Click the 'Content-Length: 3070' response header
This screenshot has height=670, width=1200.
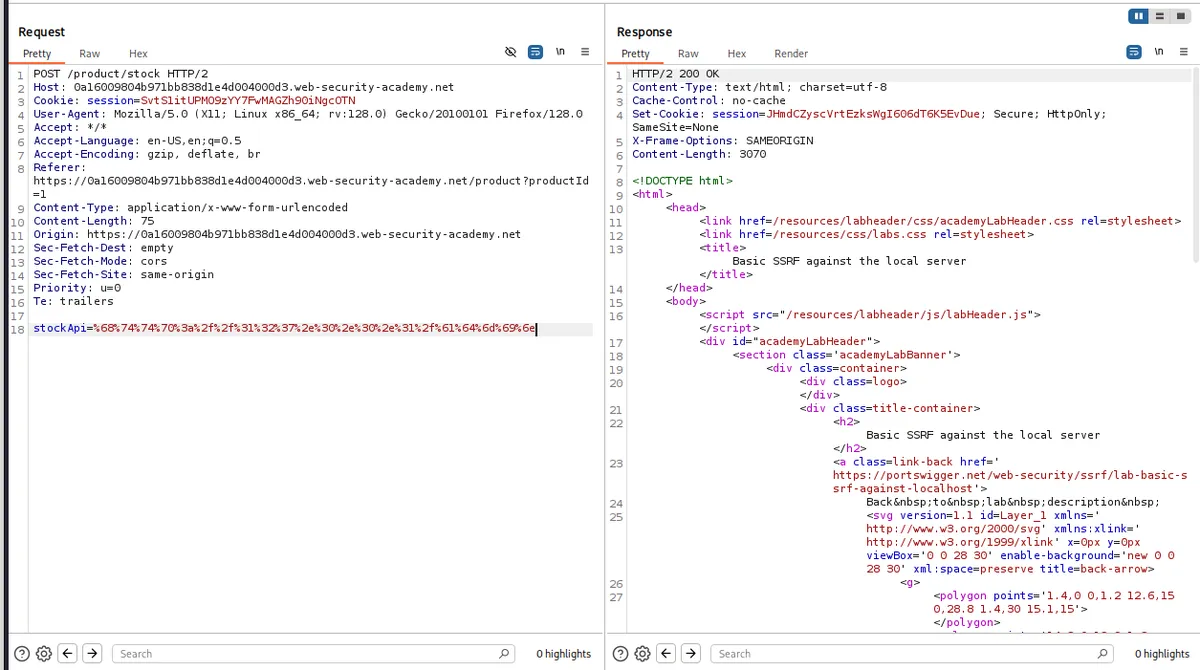pyautogui.click(x=699, y=154)
